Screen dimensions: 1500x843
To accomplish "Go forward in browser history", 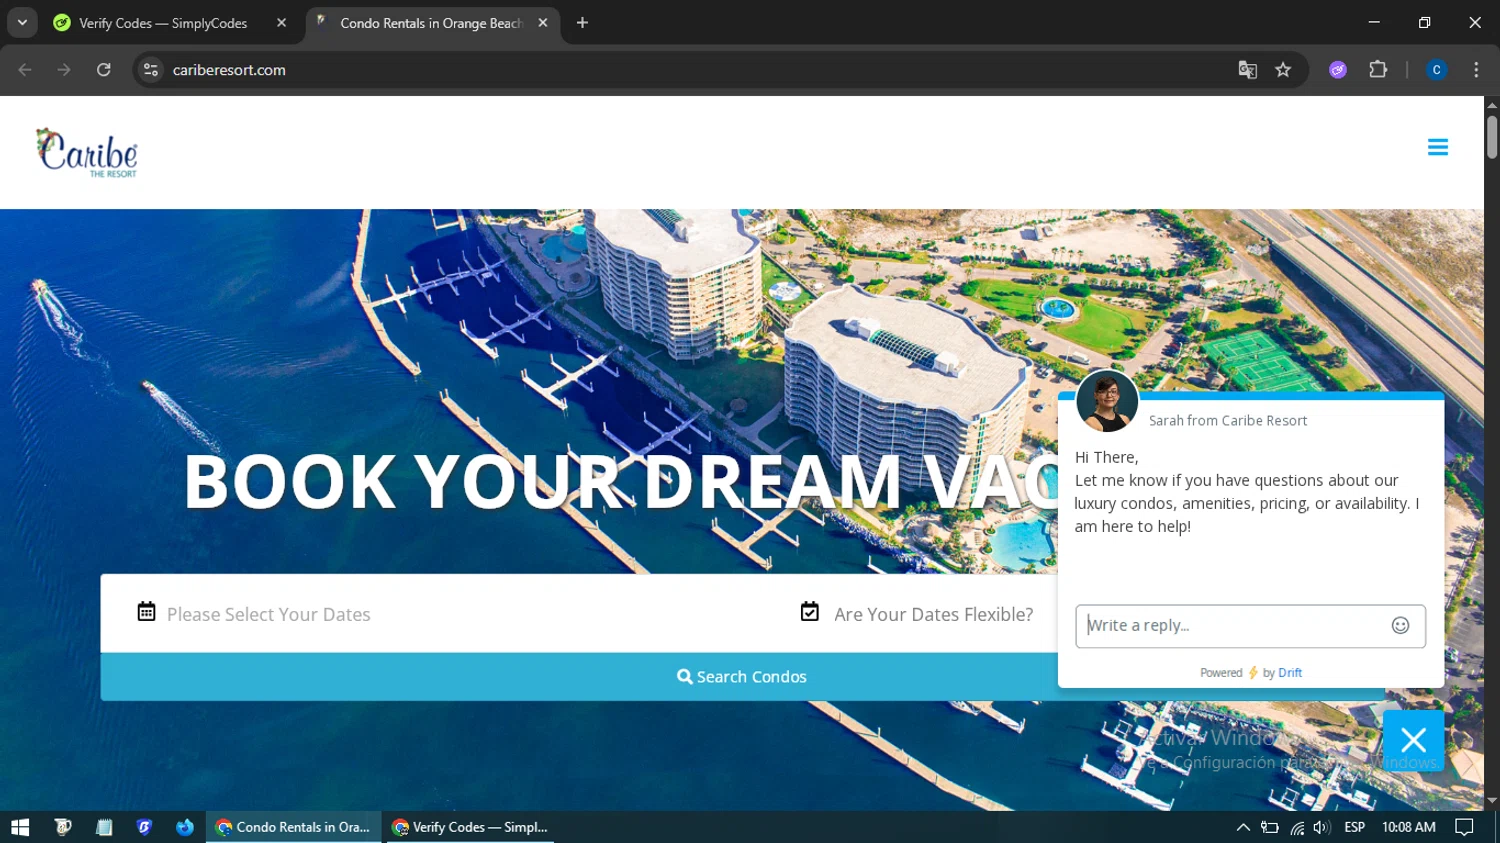I will pyautogui.click(x=64, y=70).
